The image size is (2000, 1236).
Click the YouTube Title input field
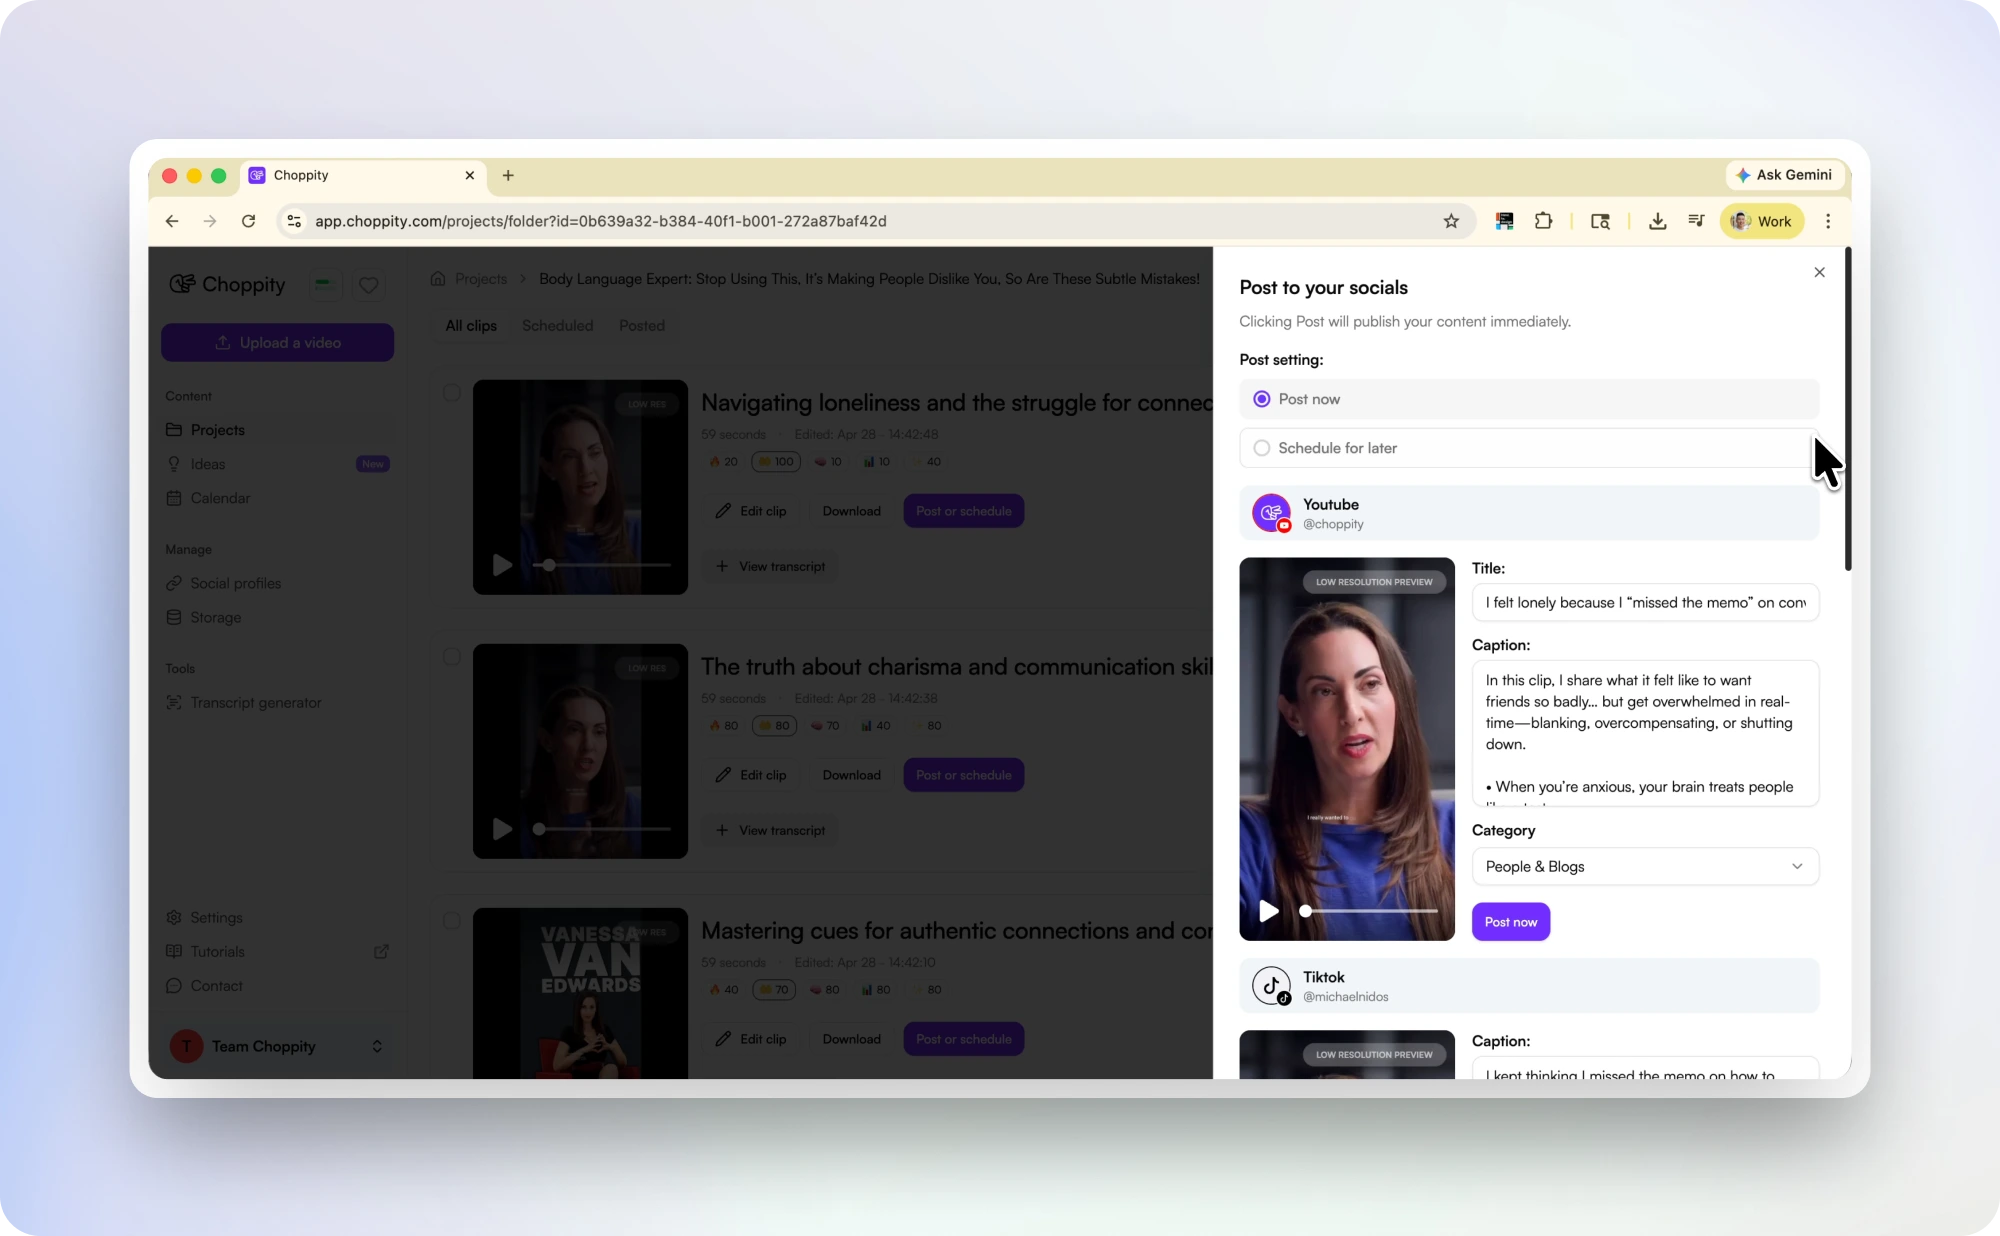1645,602
